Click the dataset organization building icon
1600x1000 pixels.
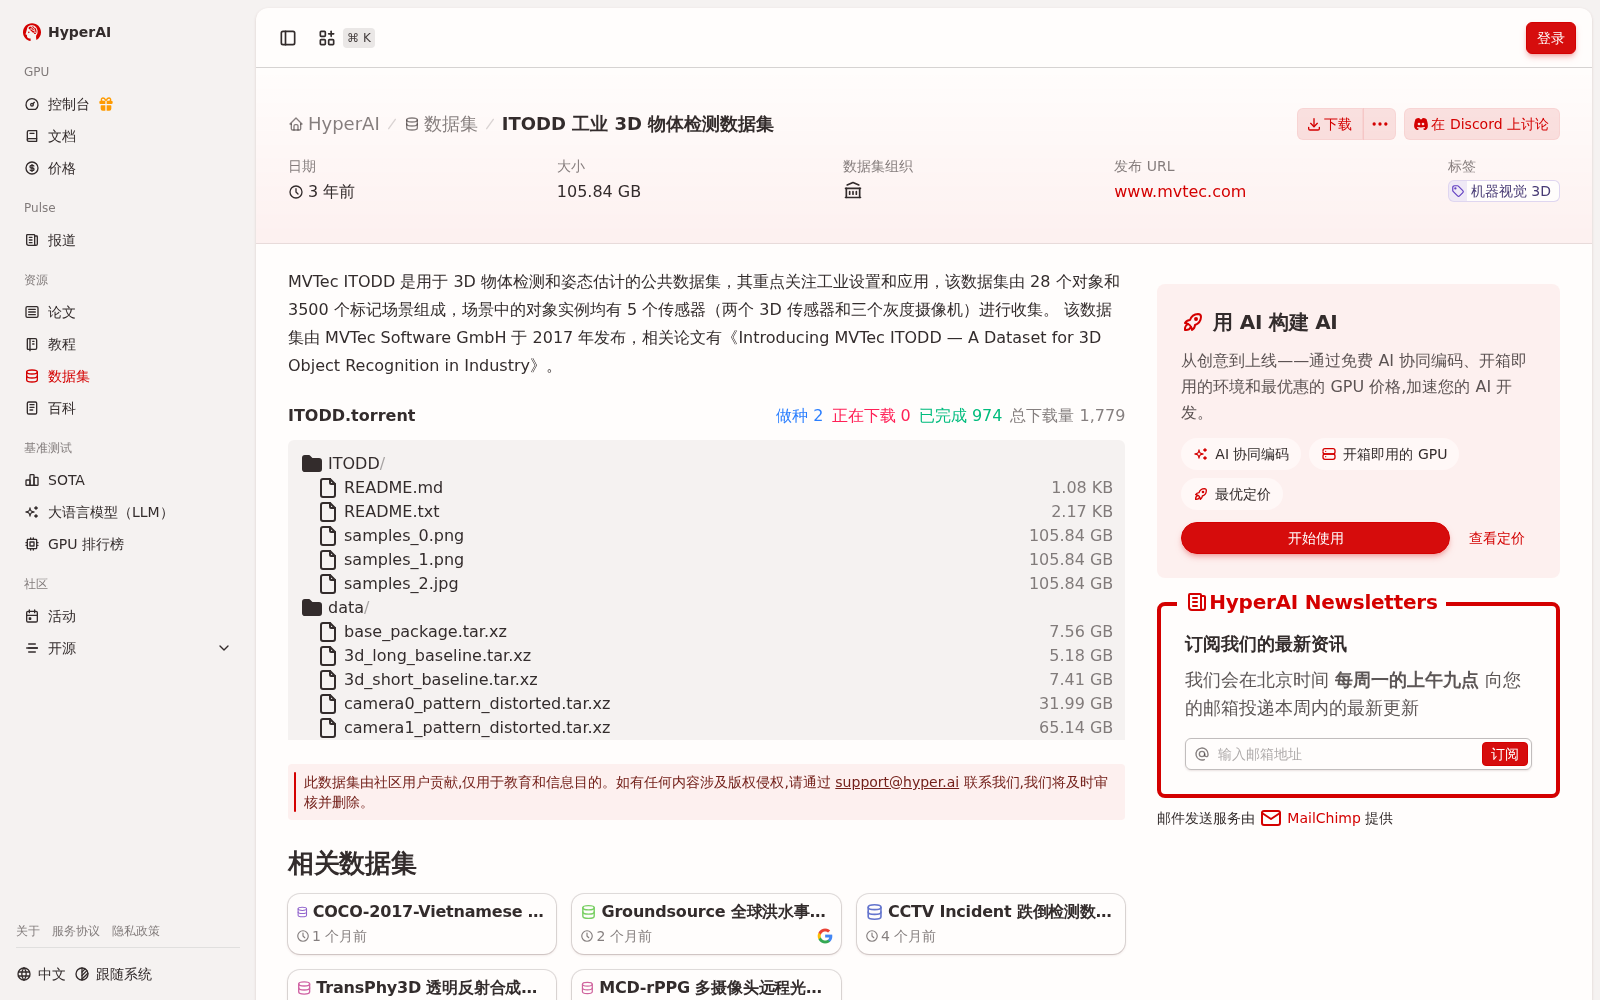click(853, 191)
